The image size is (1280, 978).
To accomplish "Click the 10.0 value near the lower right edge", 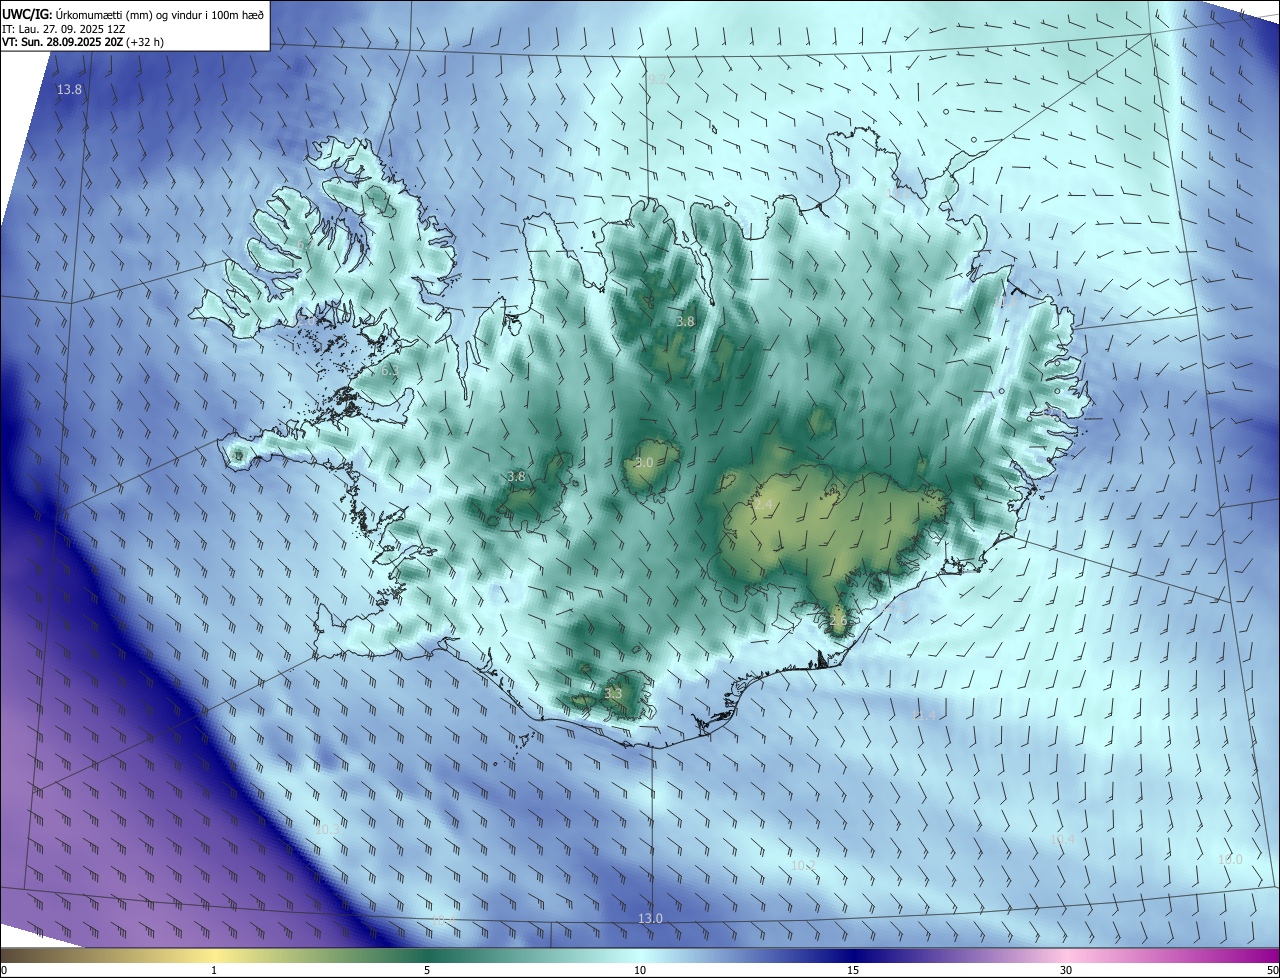I will [1230, 860].
